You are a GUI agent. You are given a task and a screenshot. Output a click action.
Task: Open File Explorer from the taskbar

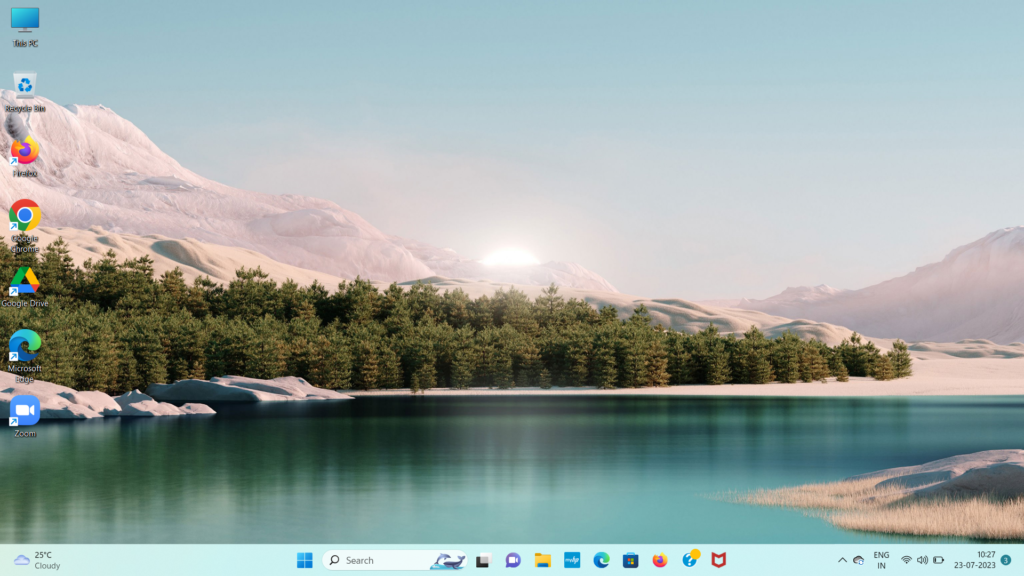point(543,560)
